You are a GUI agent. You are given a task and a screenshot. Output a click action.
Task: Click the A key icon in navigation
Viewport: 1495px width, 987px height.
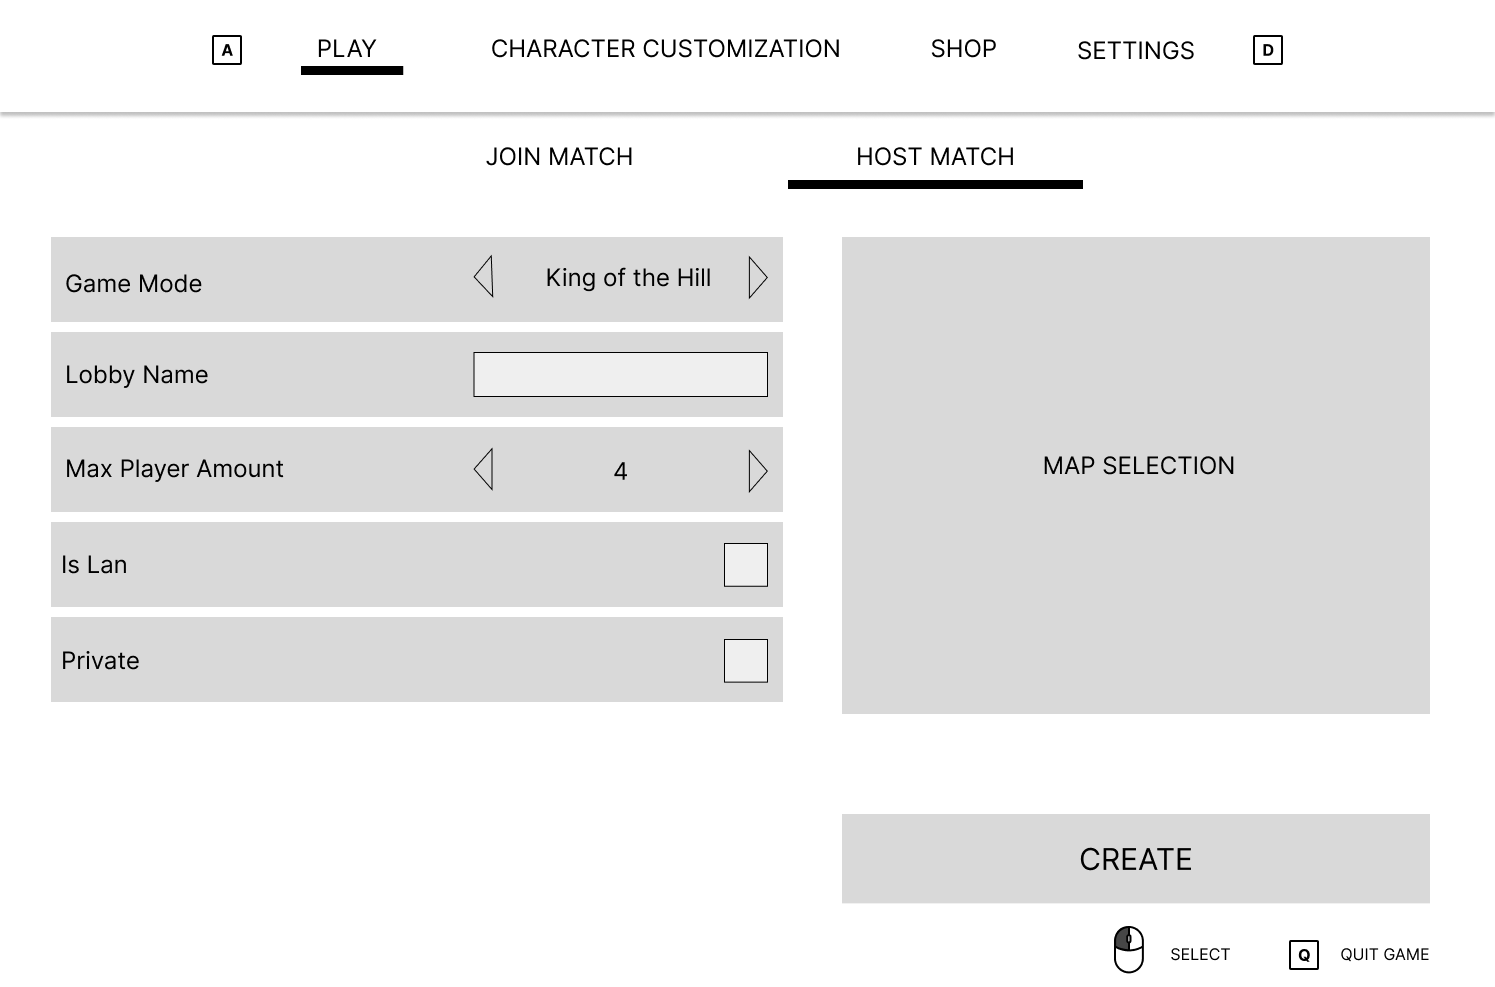click(227, 50)
